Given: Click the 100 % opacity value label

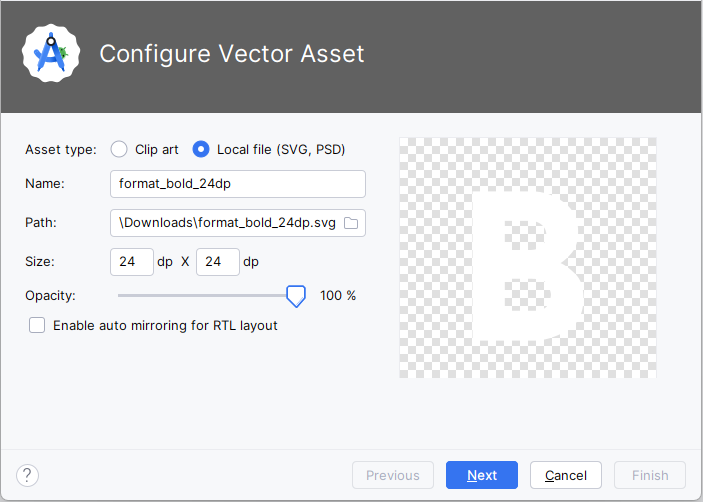Looking at the screenshot, I should tap(338, 296).
